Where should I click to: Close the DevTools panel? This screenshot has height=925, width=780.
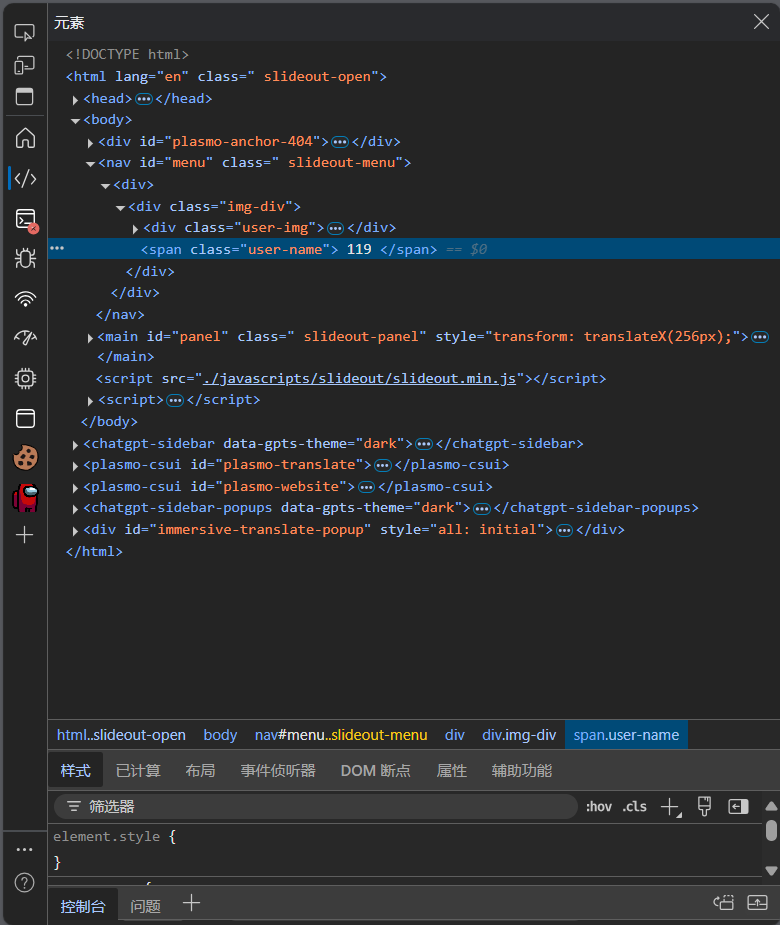click(x=761, y=22)
